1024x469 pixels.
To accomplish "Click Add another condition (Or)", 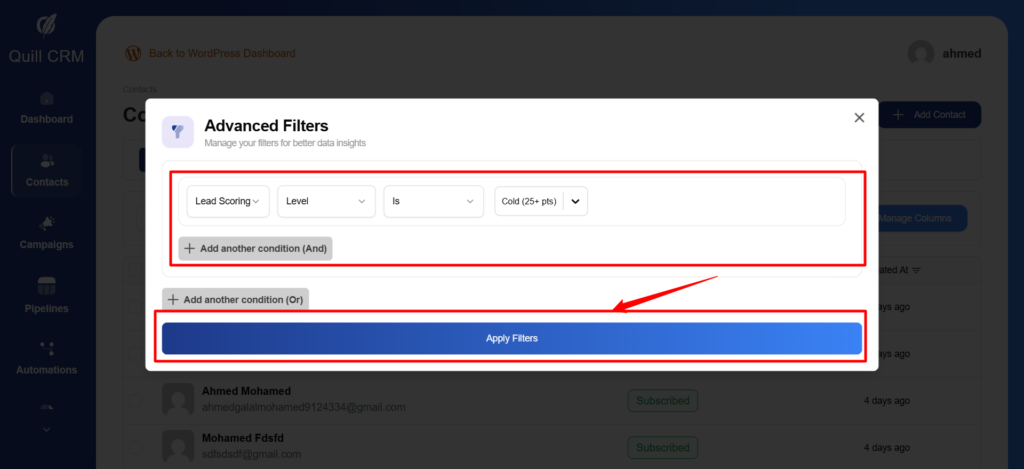I will [235, 299].
